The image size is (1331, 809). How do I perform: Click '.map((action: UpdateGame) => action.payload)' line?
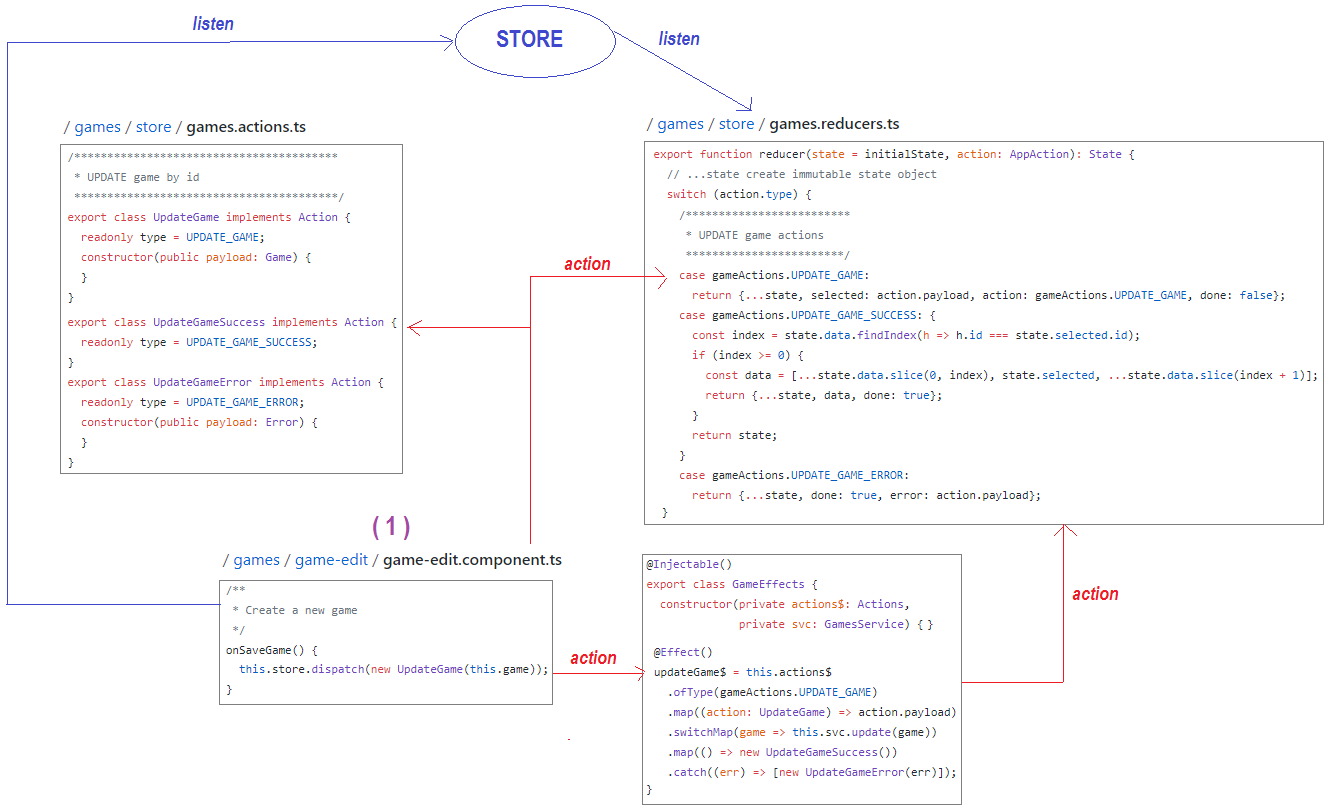[x=812, y=712]
